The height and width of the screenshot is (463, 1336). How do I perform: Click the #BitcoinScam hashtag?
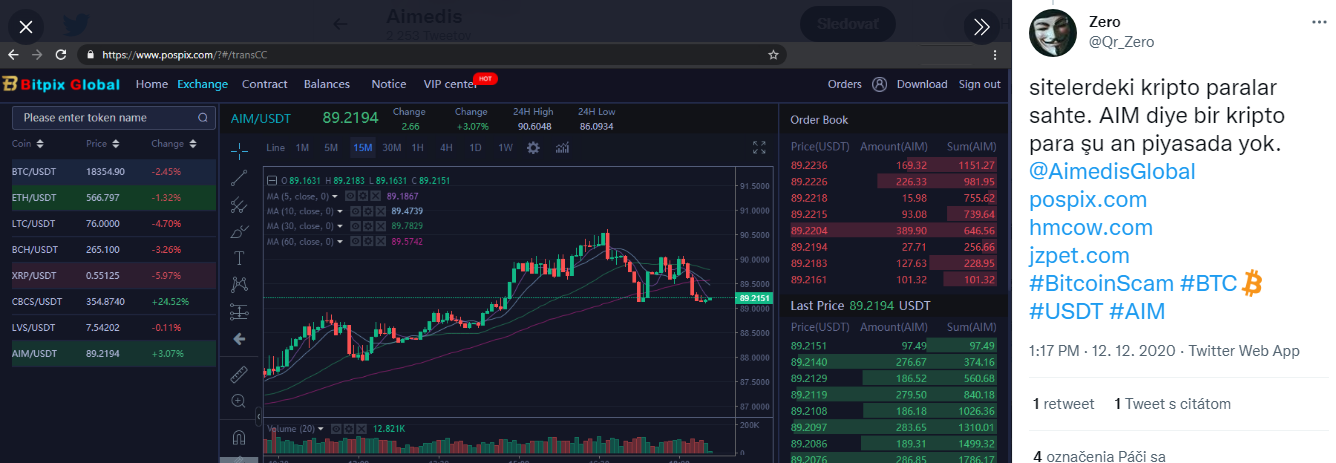click(x=1100, y=283)
